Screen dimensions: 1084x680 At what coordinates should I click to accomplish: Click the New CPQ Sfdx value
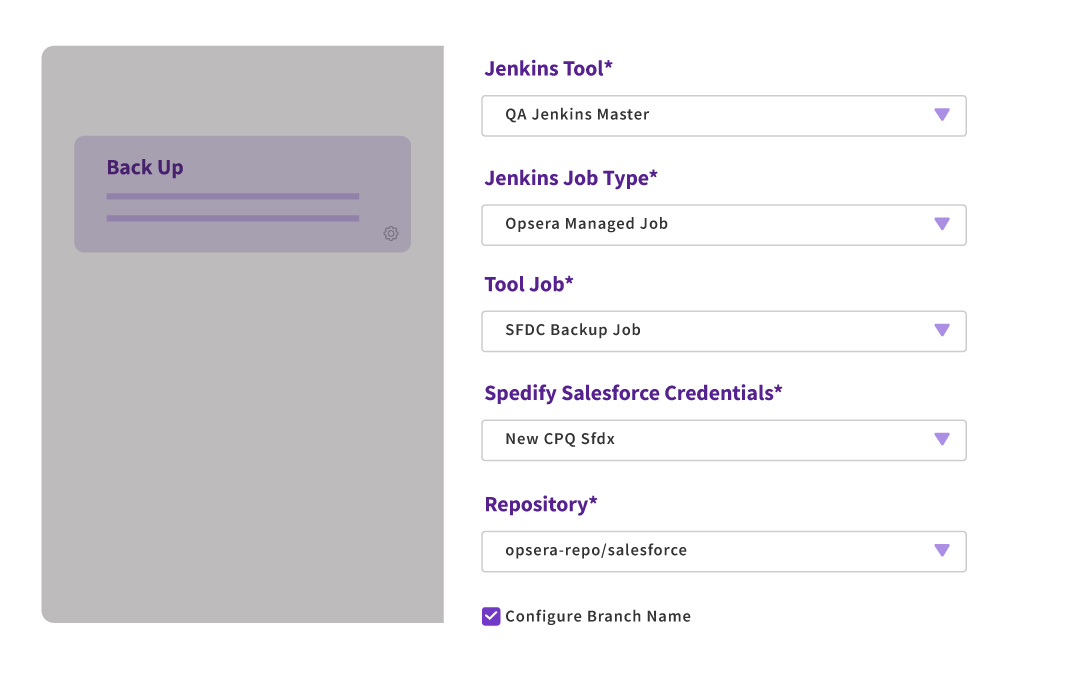(x=560, y=439)
